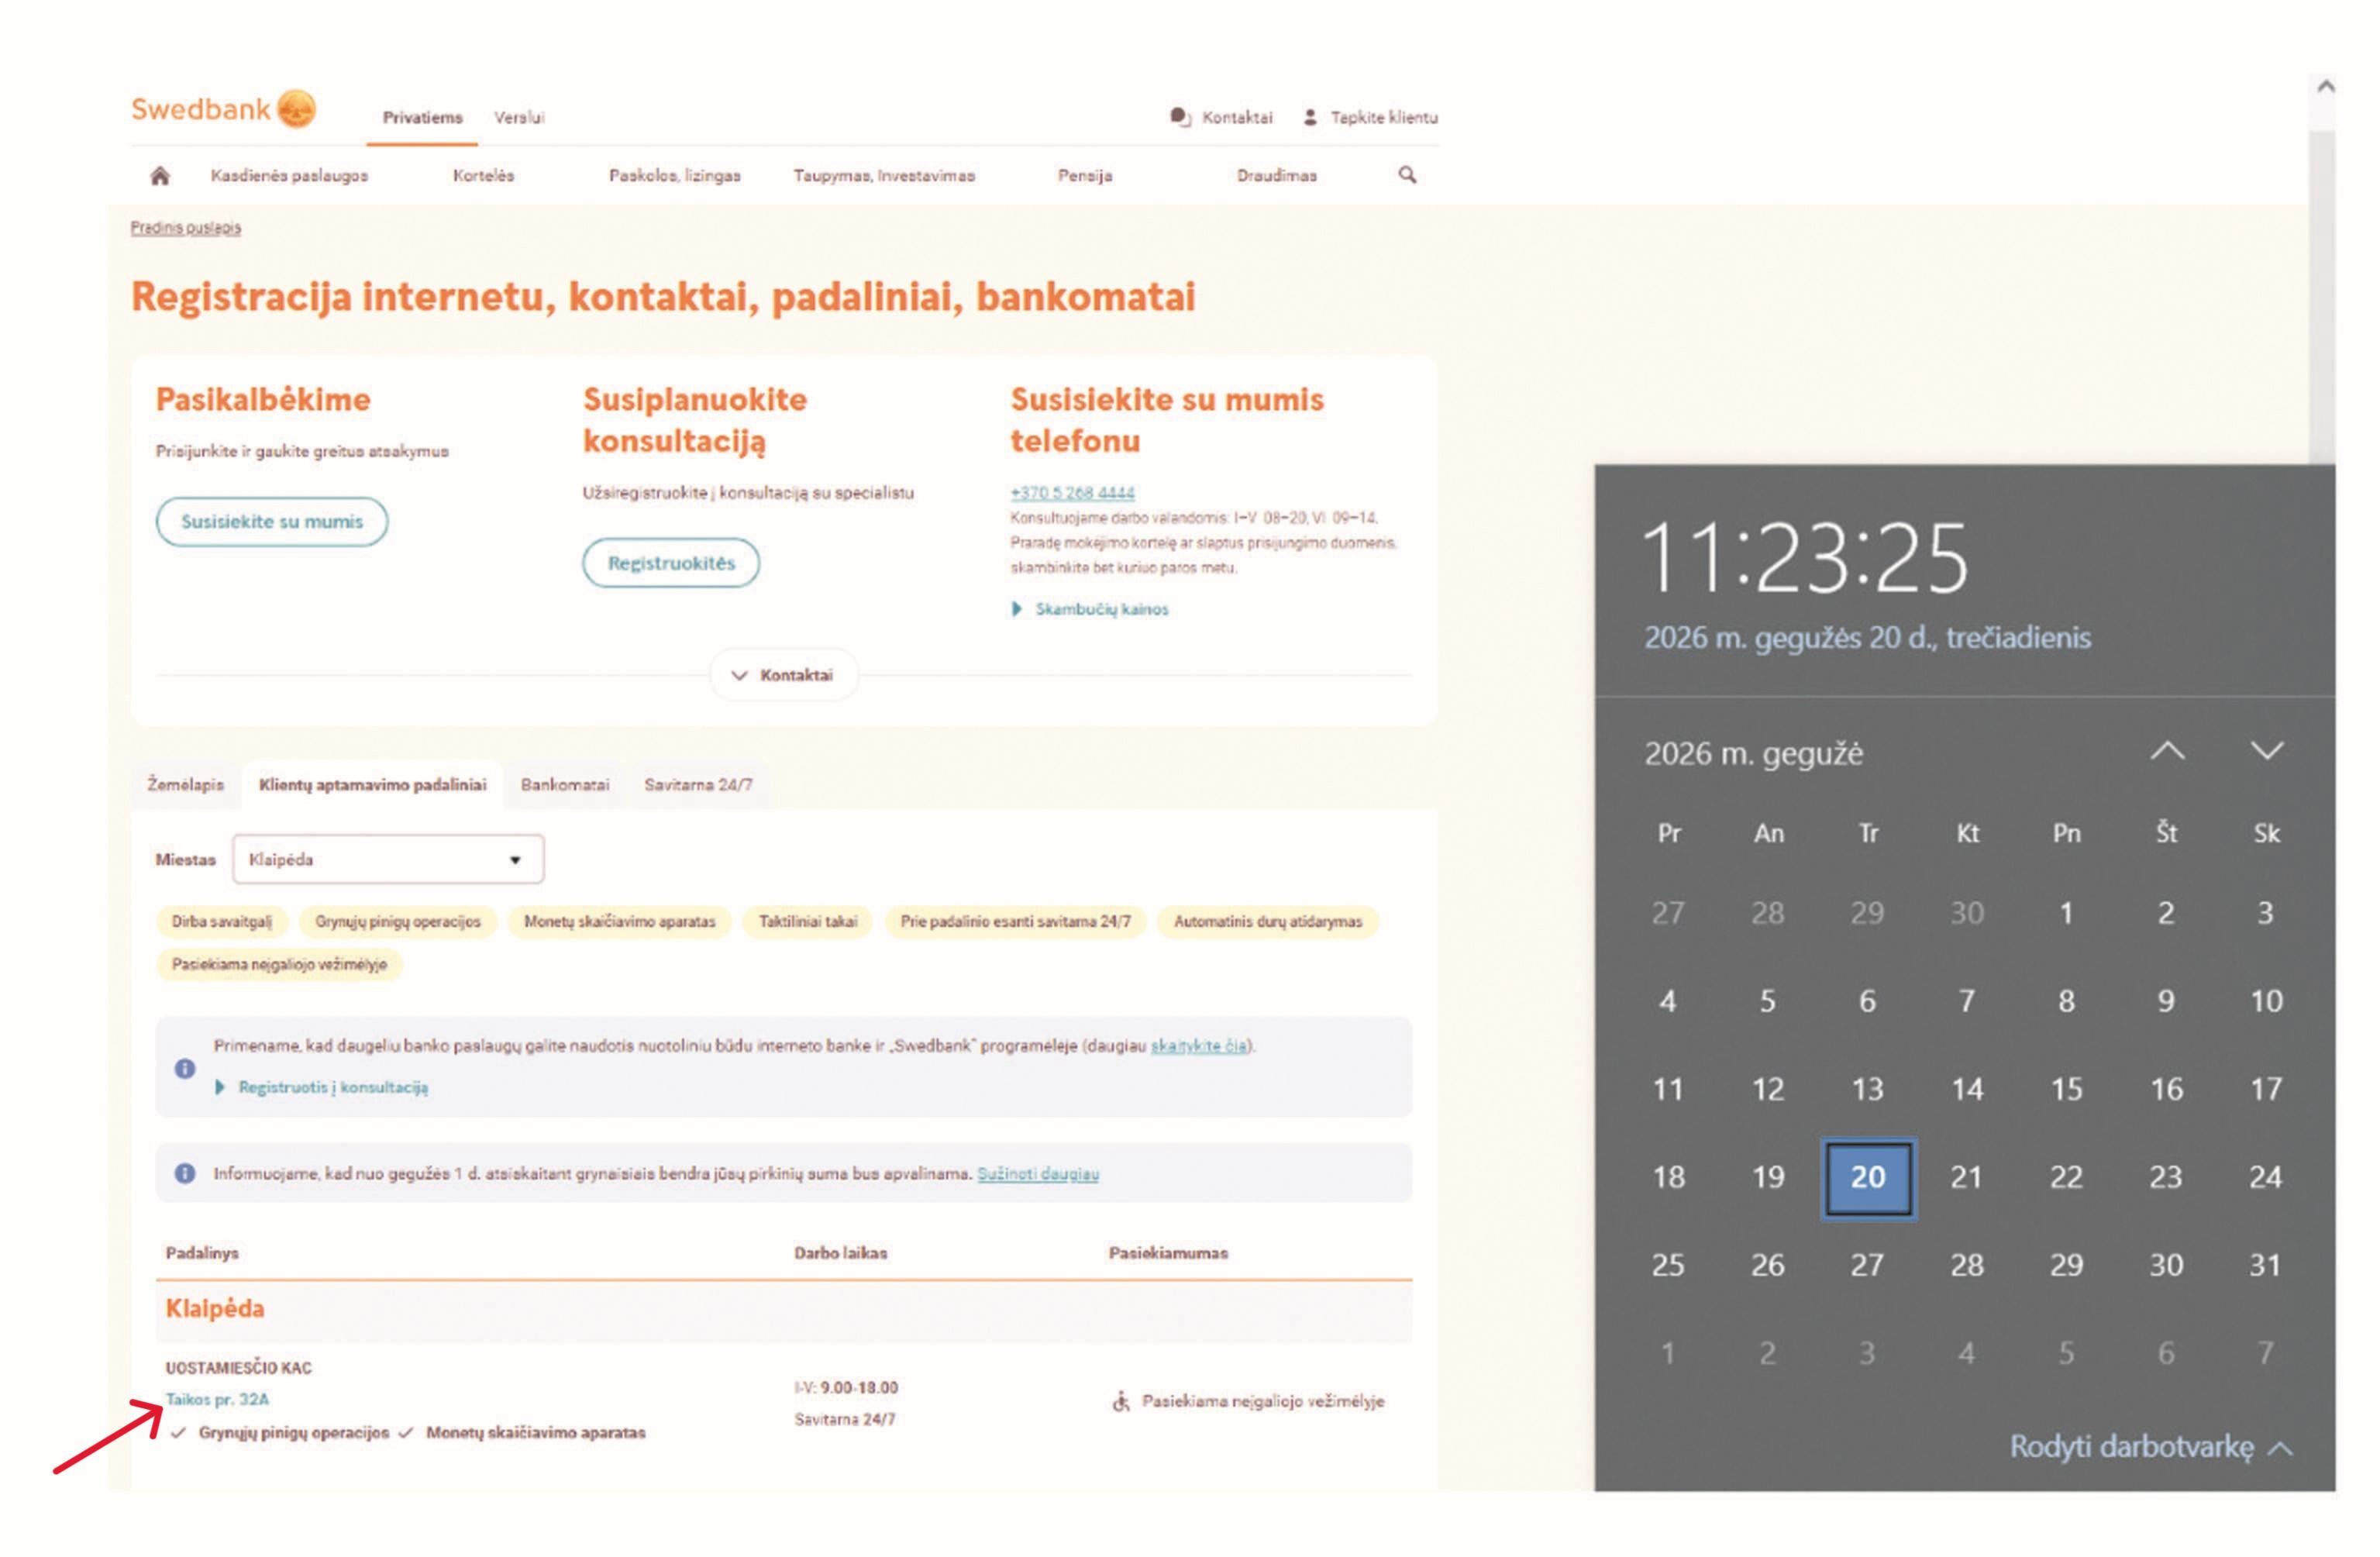Switch to Žemėlapis tab
This screenshot has width=2380, height=1557.
[186, 785]
